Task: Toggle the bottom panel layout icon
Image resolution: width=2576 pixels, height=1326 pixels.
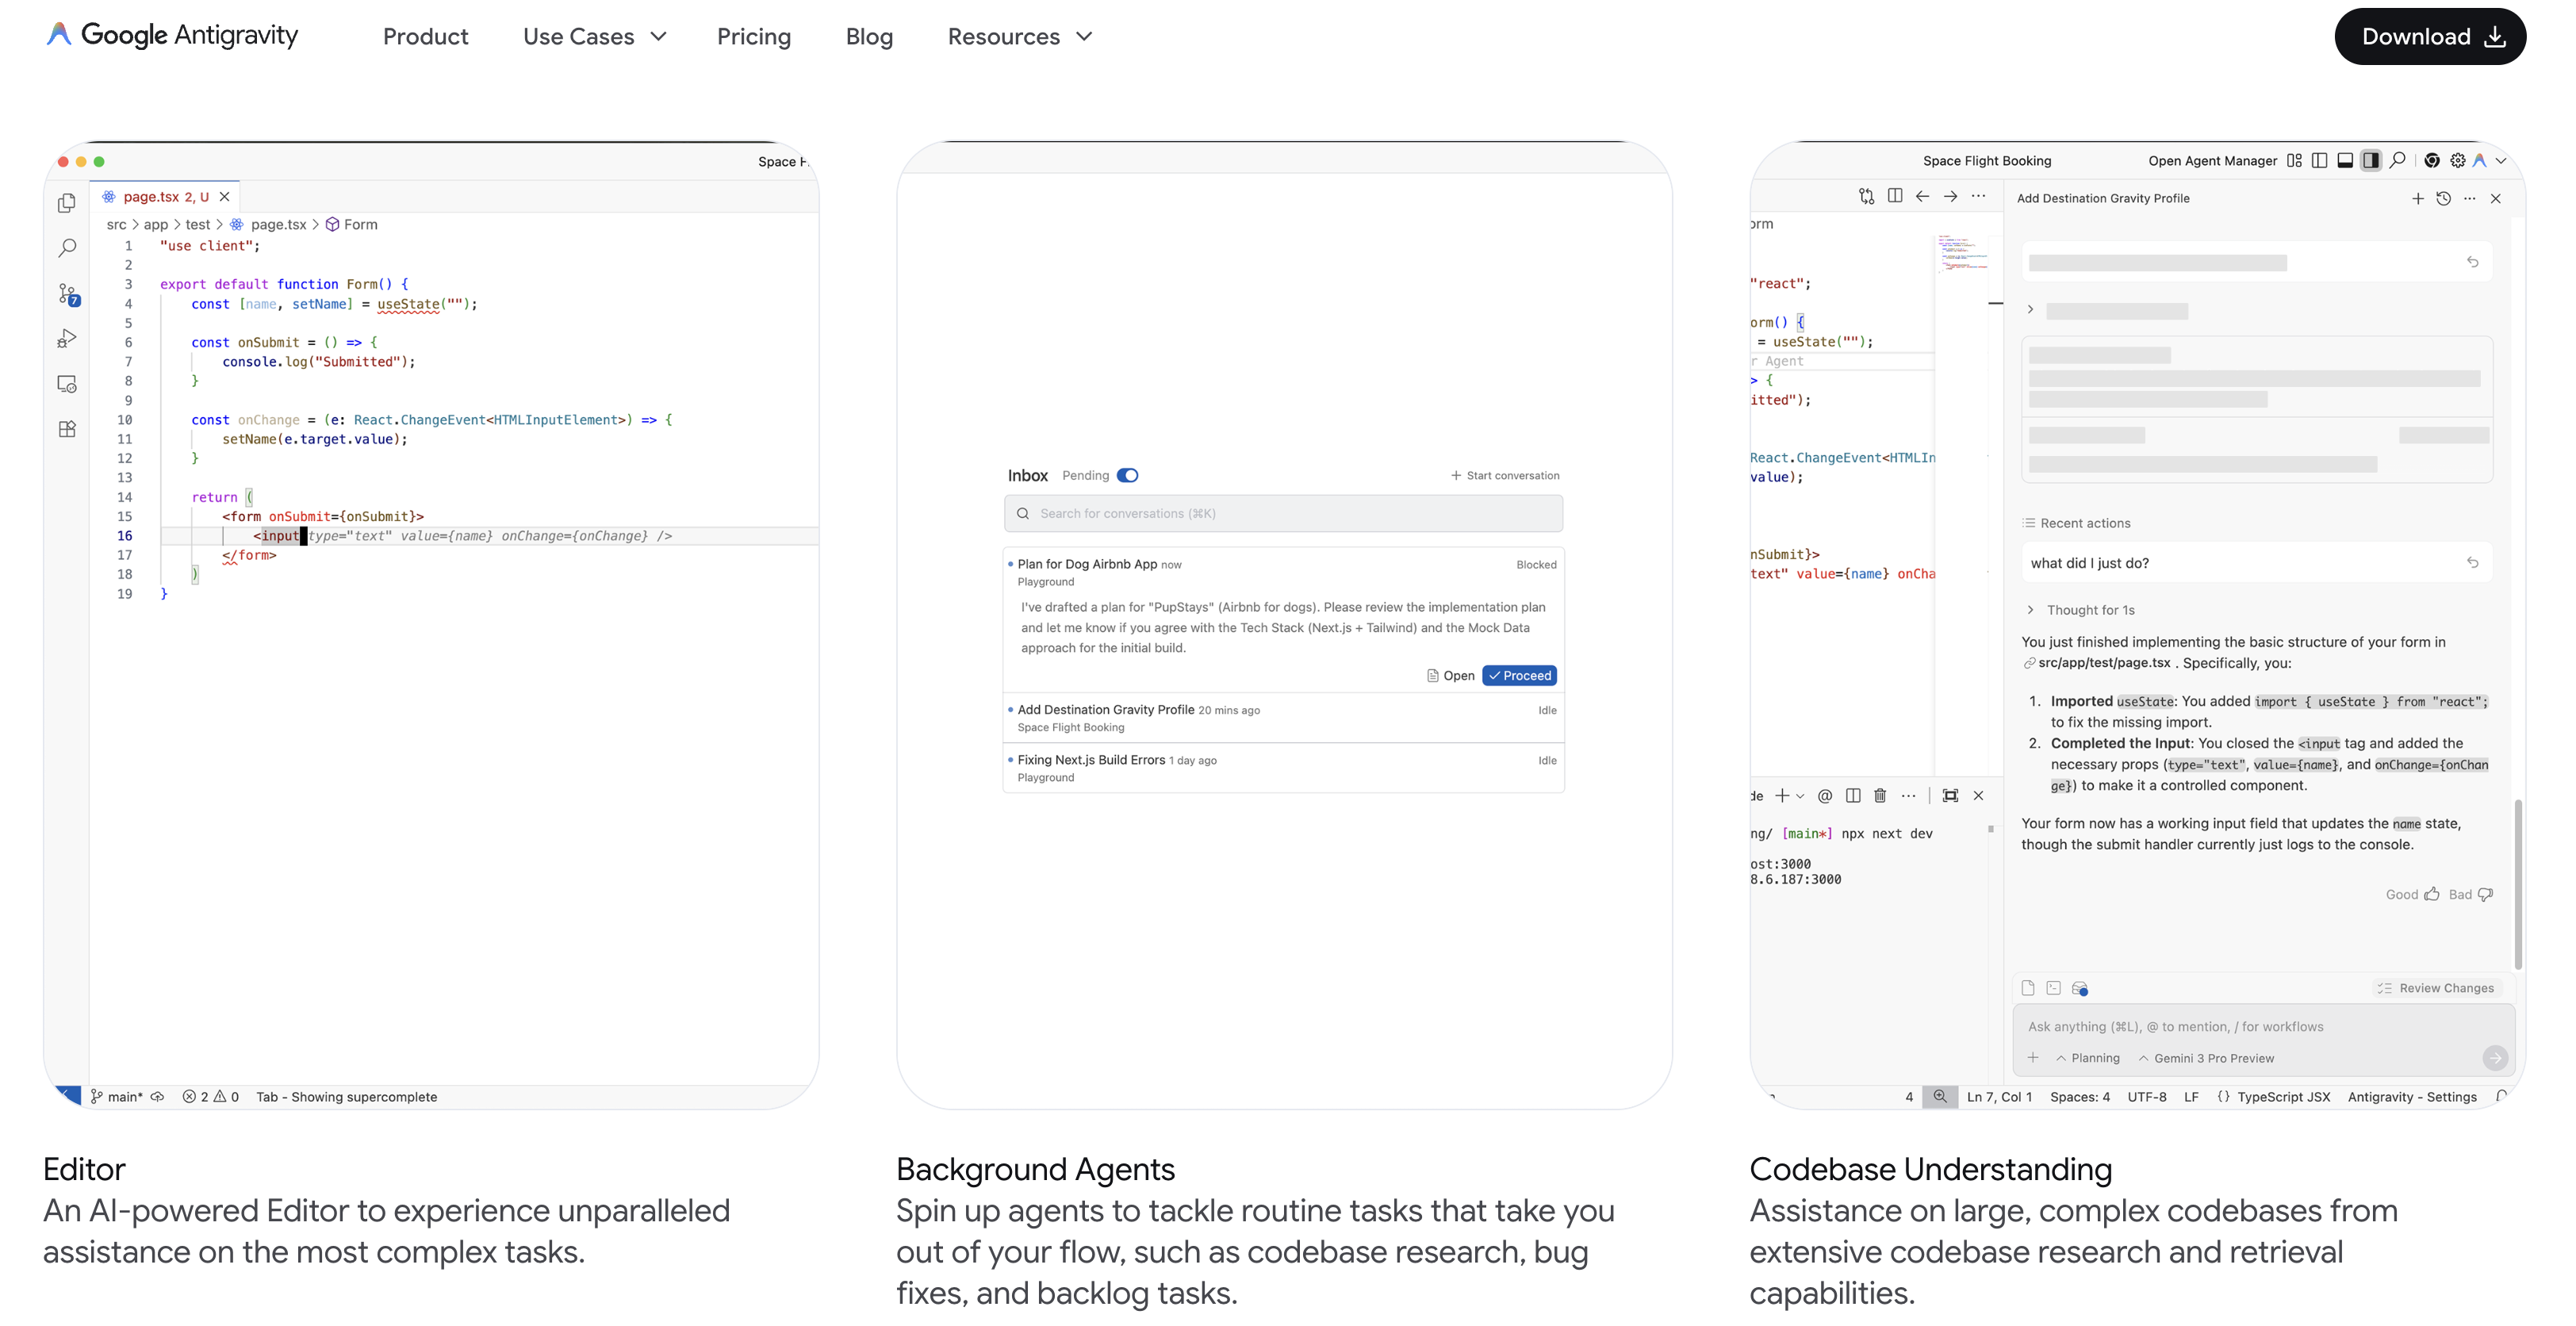Action: coord(2345,160)
